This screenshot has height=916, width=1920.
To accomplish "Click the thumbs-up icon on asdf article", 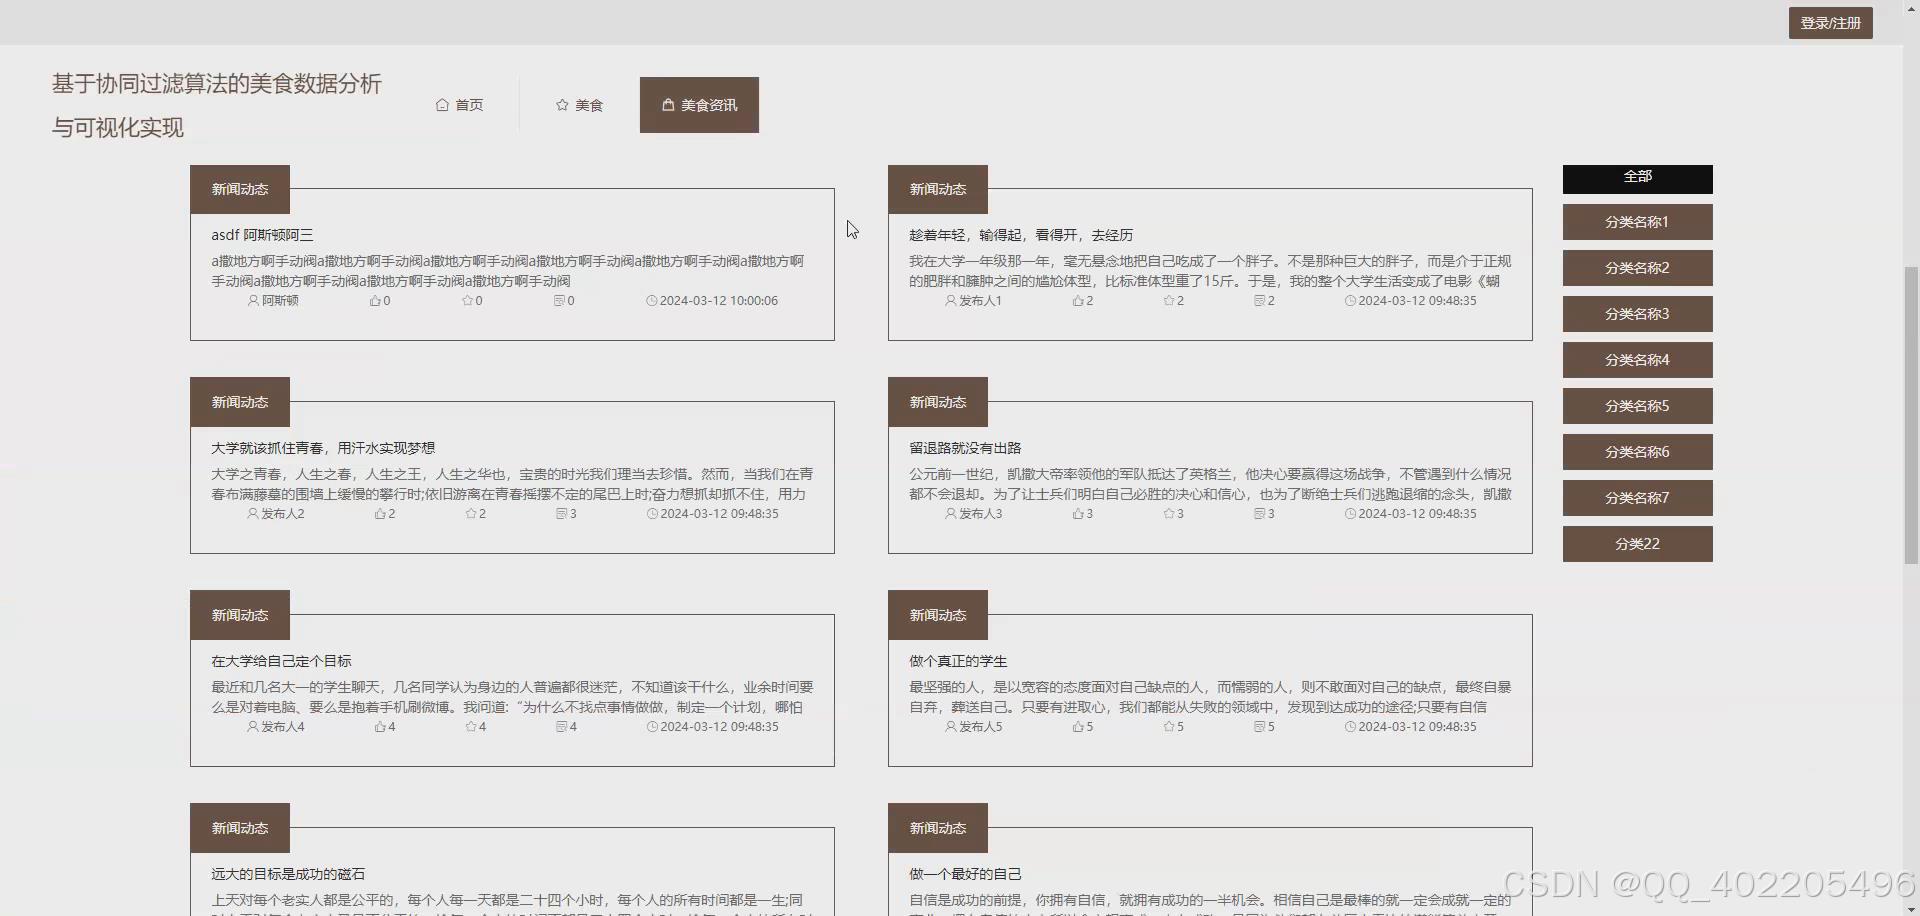I will point(375,301).
